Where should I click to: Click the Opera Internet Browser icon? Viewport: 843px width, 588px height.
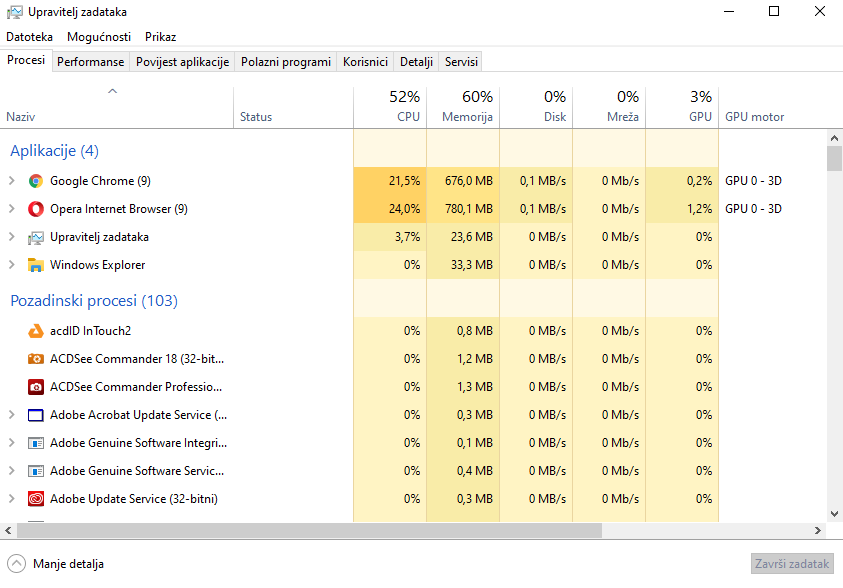(x=35, y=209)
